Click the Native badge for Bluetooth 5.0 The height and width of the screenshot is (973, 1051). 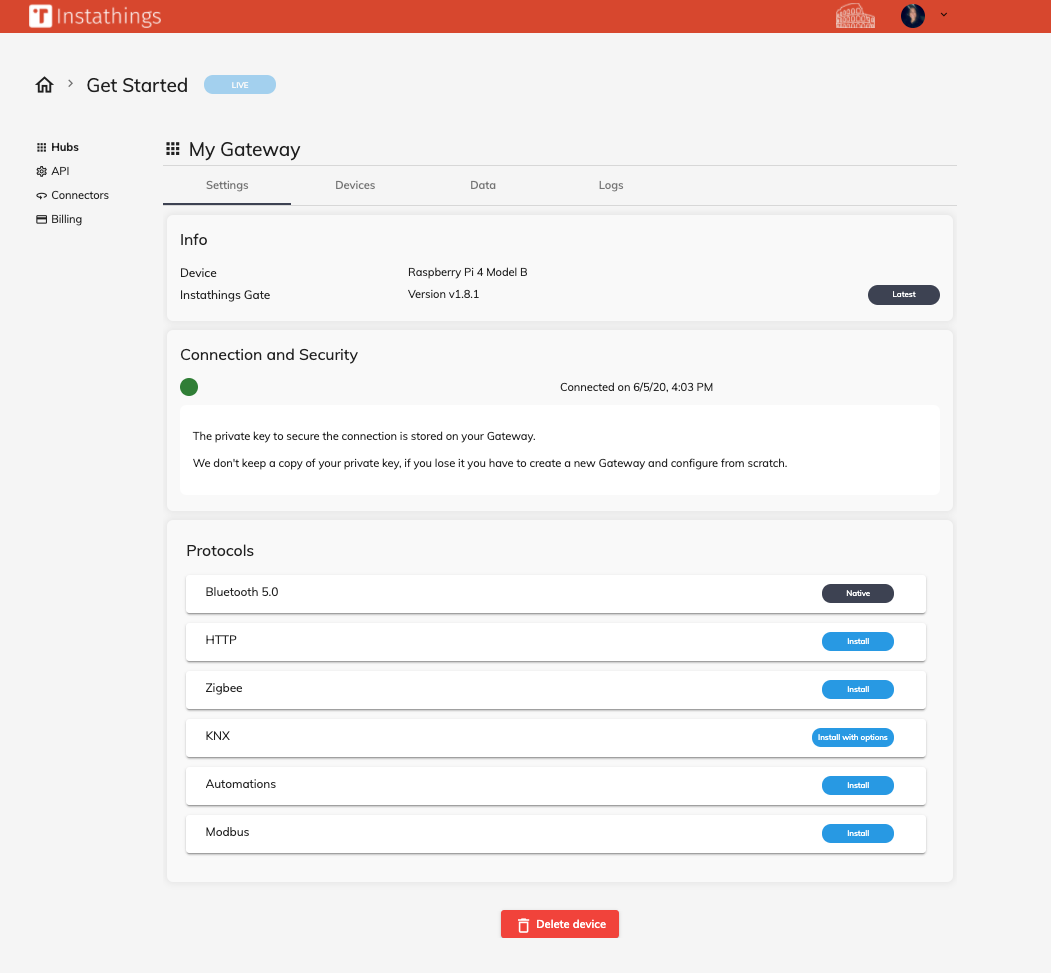pyautogui.click(x=857, y=594)
